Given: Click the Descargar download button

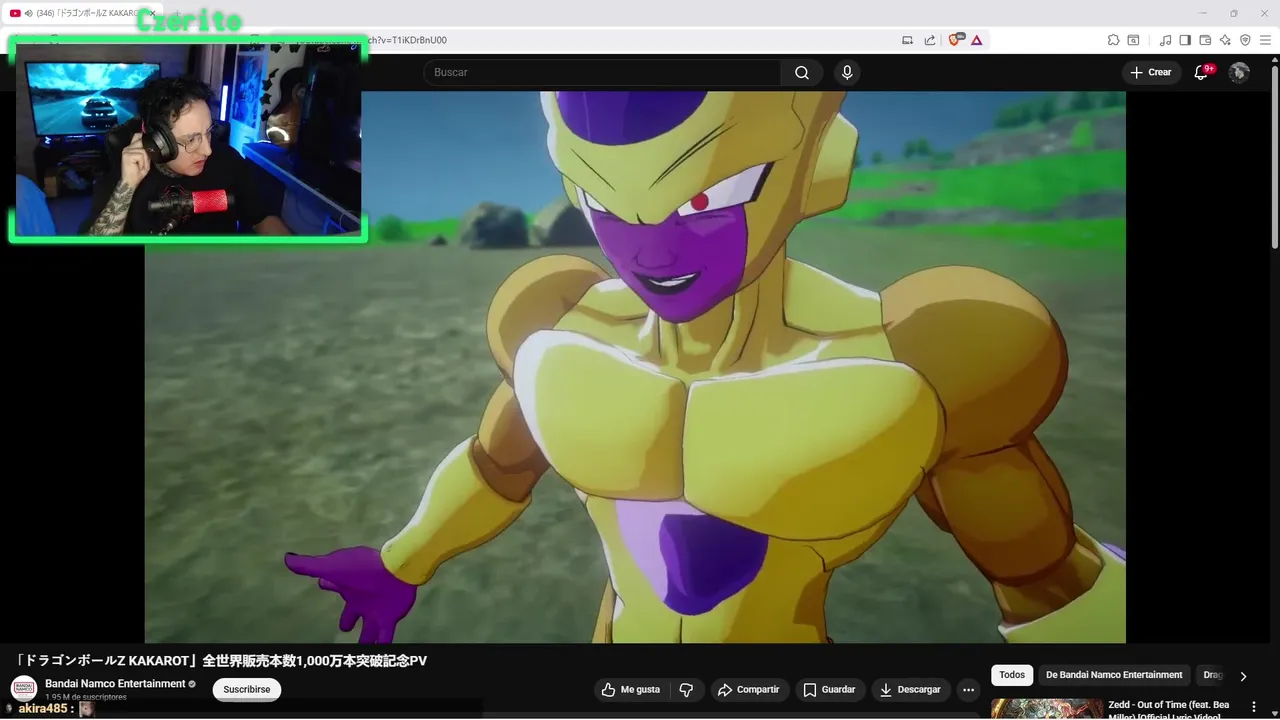Looking at the screenshot, I should click(x=910, y=690).
